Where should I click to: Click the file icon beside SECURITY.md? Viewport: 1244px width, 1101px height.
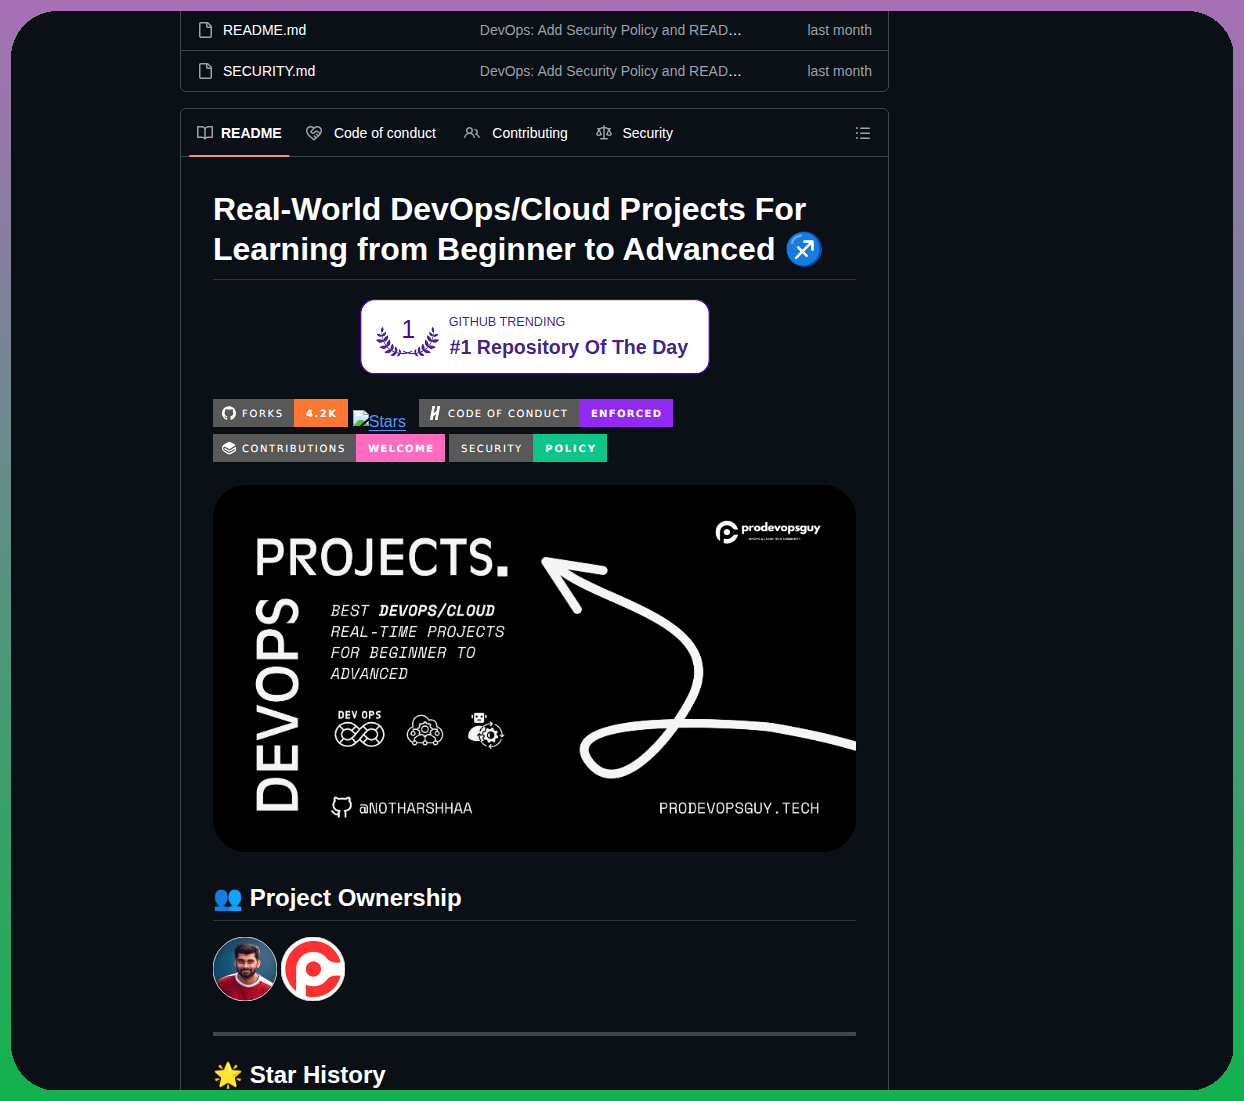(x=205, y=71)
